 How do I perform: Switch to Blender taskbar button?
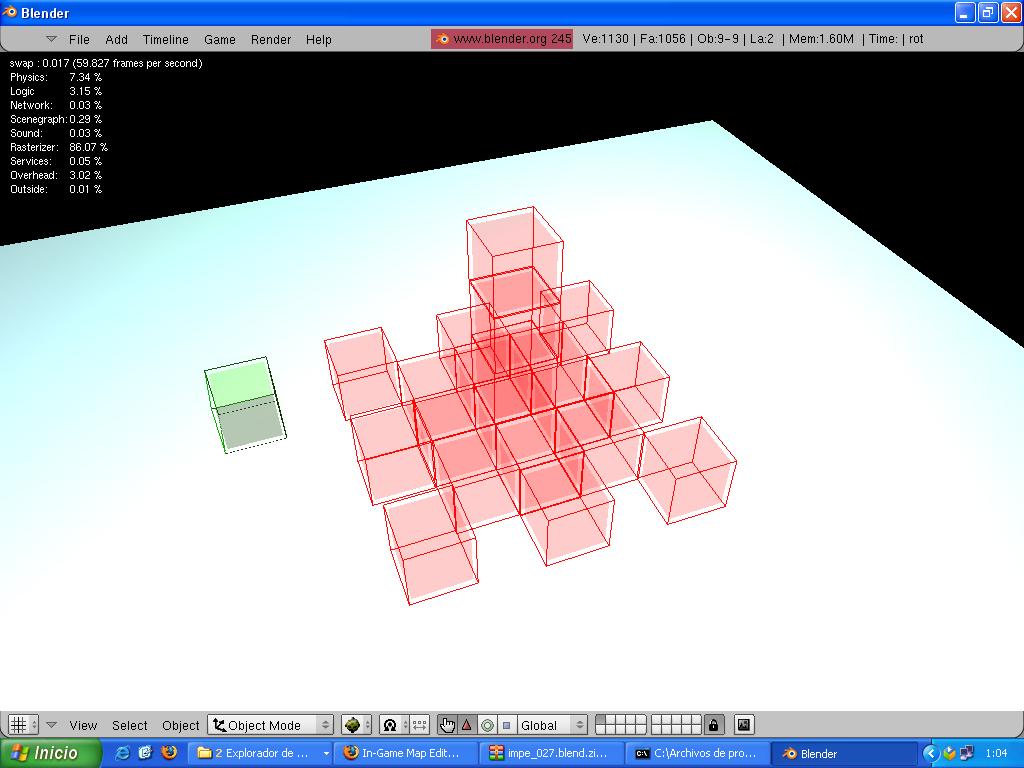pyautogui.click(x=843, y=753)
